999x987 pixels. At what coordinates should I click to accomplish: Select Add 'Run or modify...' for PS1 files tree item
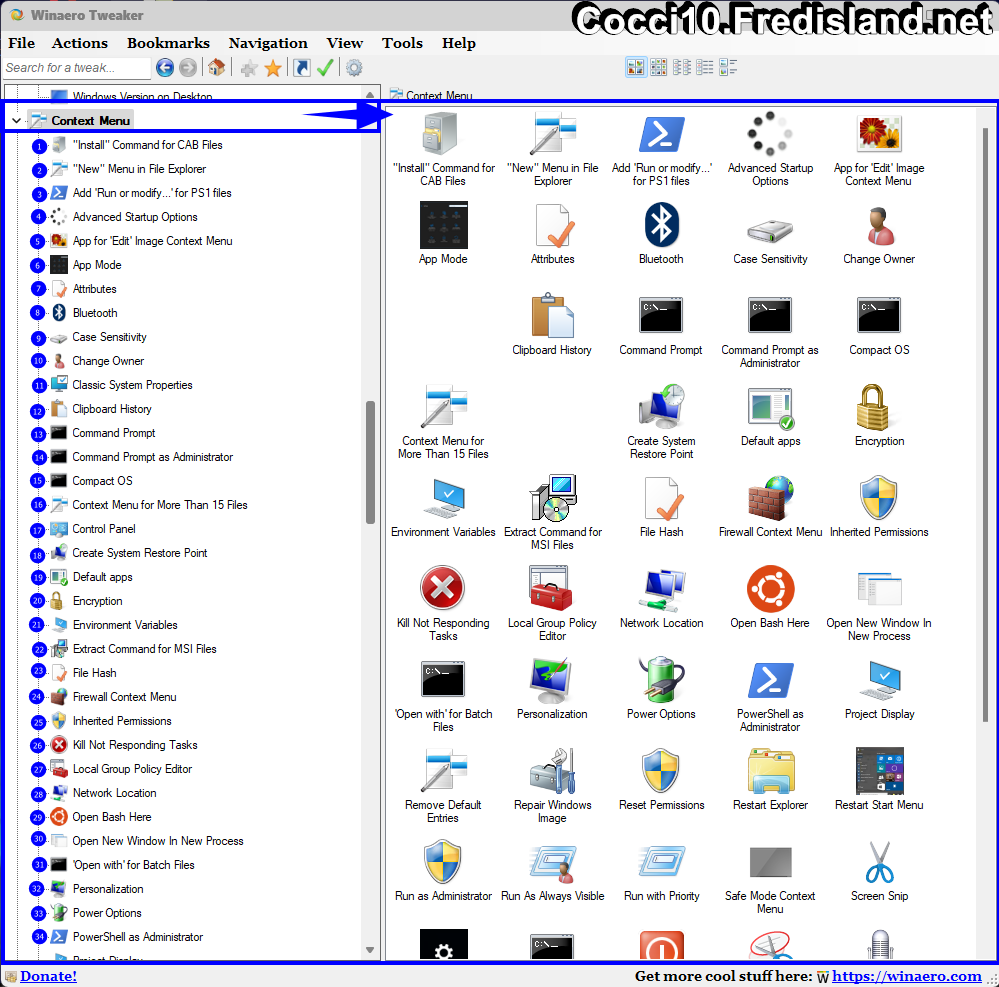pos(152,193)
